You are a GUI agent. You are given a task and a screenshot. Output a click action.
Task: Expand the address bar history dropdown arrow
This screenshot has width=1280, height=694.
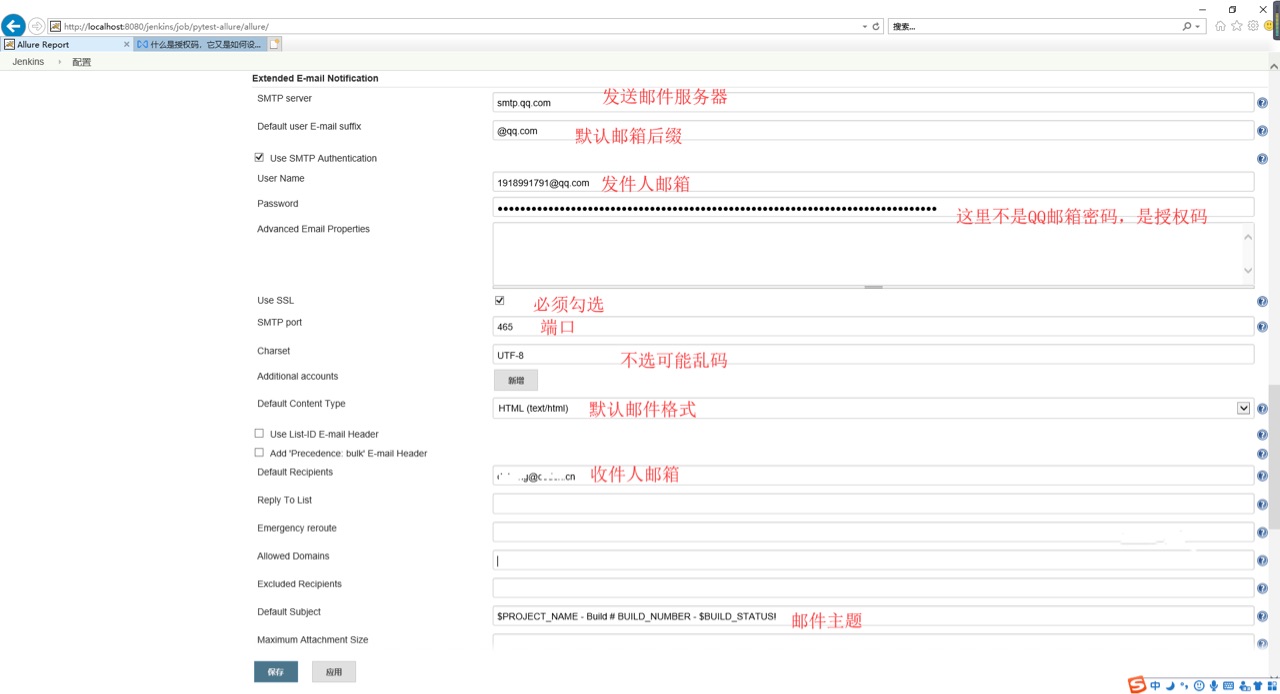865,27
